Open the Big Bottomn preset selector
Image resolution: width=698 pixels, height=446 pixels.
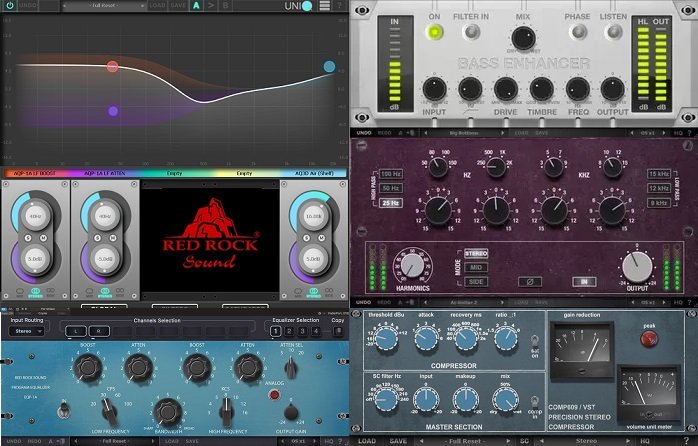464,132
